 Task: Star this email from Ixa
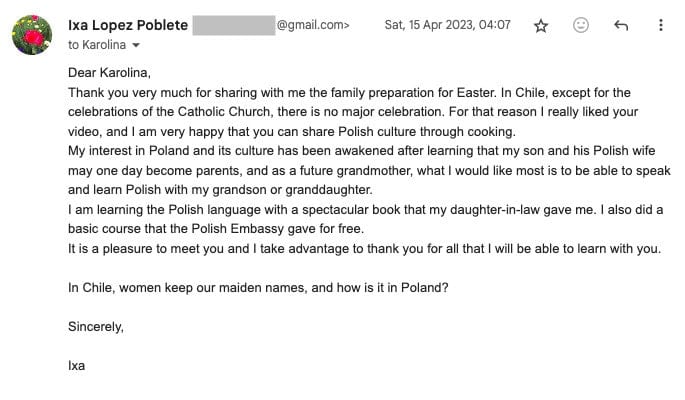click(x=541, y=26)
